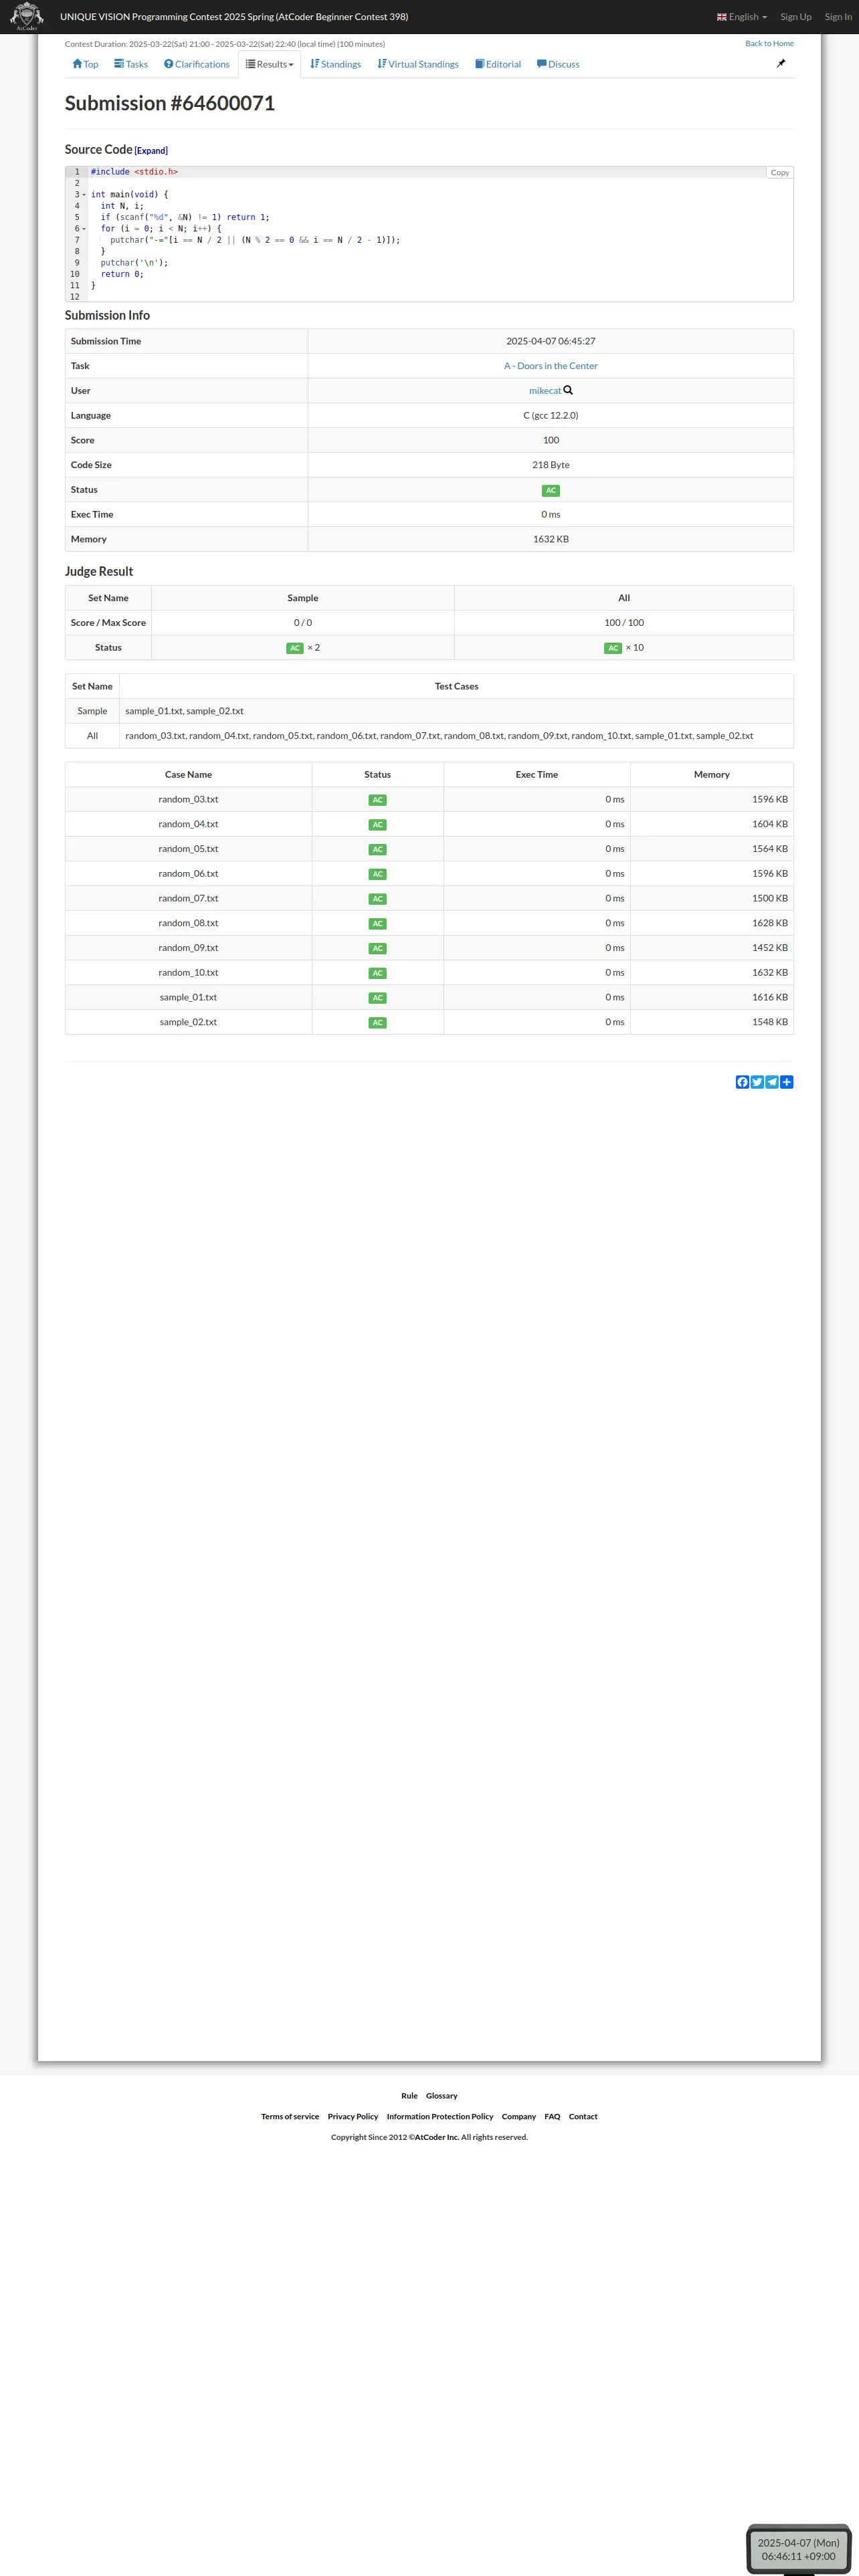The height and width of the screenshot is (2576, 859).
Task: Open the Tasks tab
Action: click(131, 64)
